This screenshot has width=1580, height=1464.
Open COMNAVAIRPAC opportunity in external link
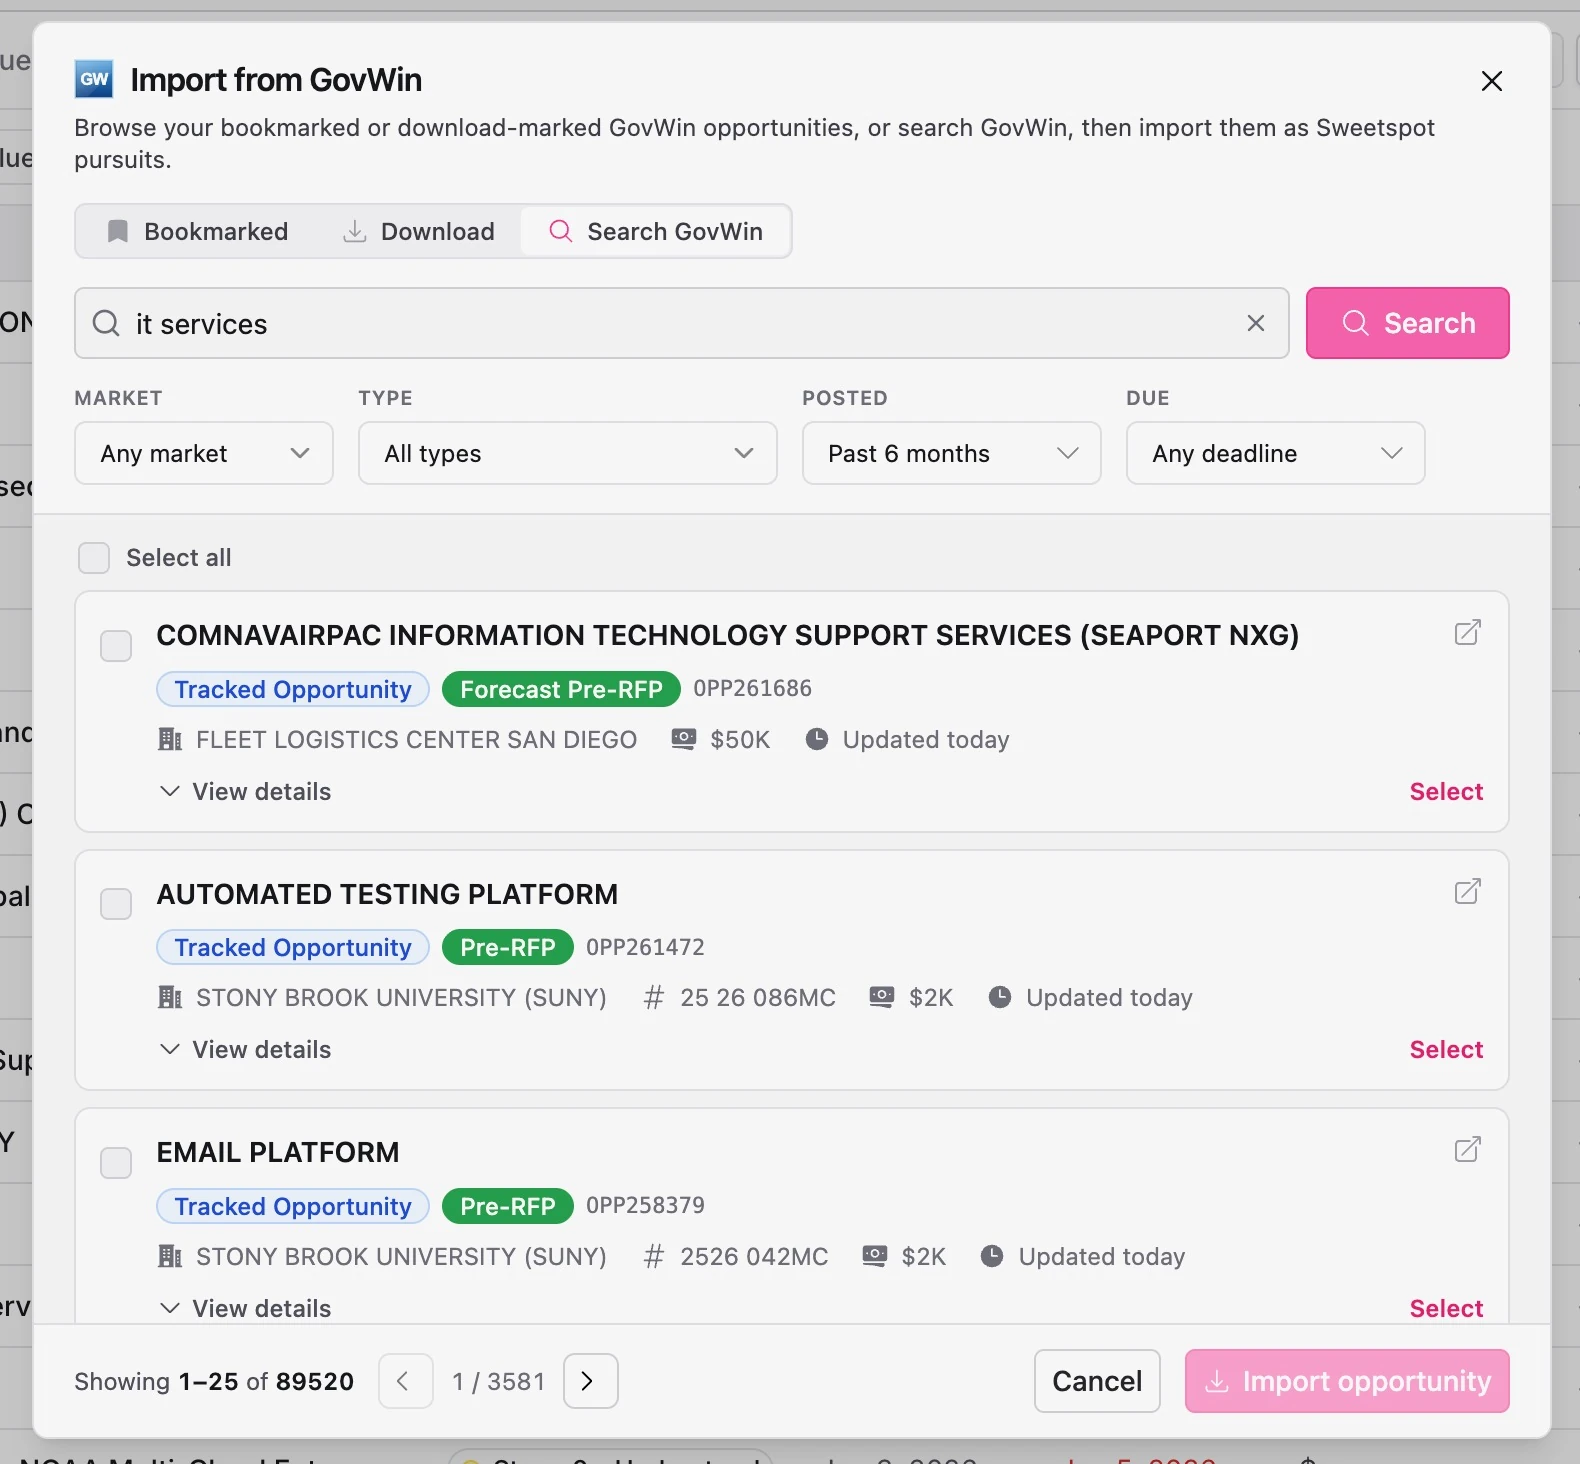point(1467,632)
